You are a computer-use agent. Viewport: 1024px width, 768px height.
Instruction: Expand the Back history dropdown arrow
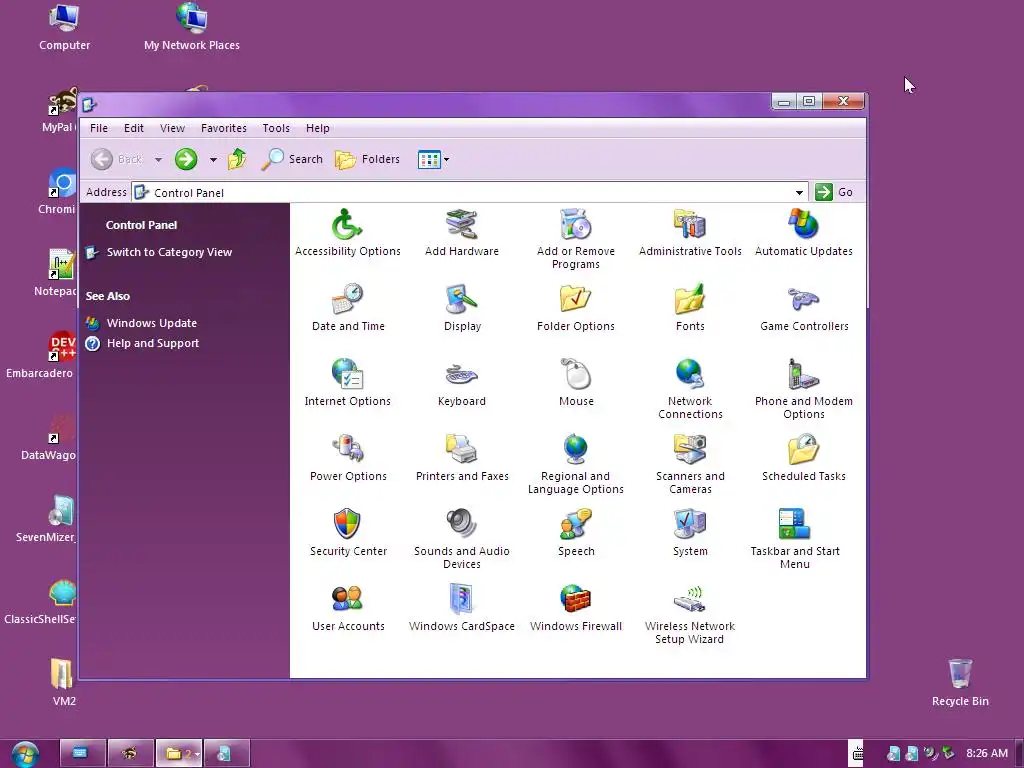tap(158, 159)
